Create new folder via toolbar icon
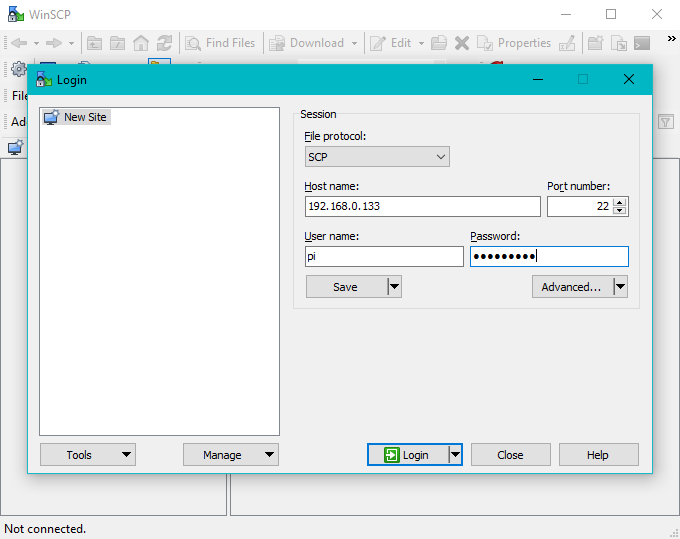Viewport: 680px width, 539px height. click(x=595, y=43)
